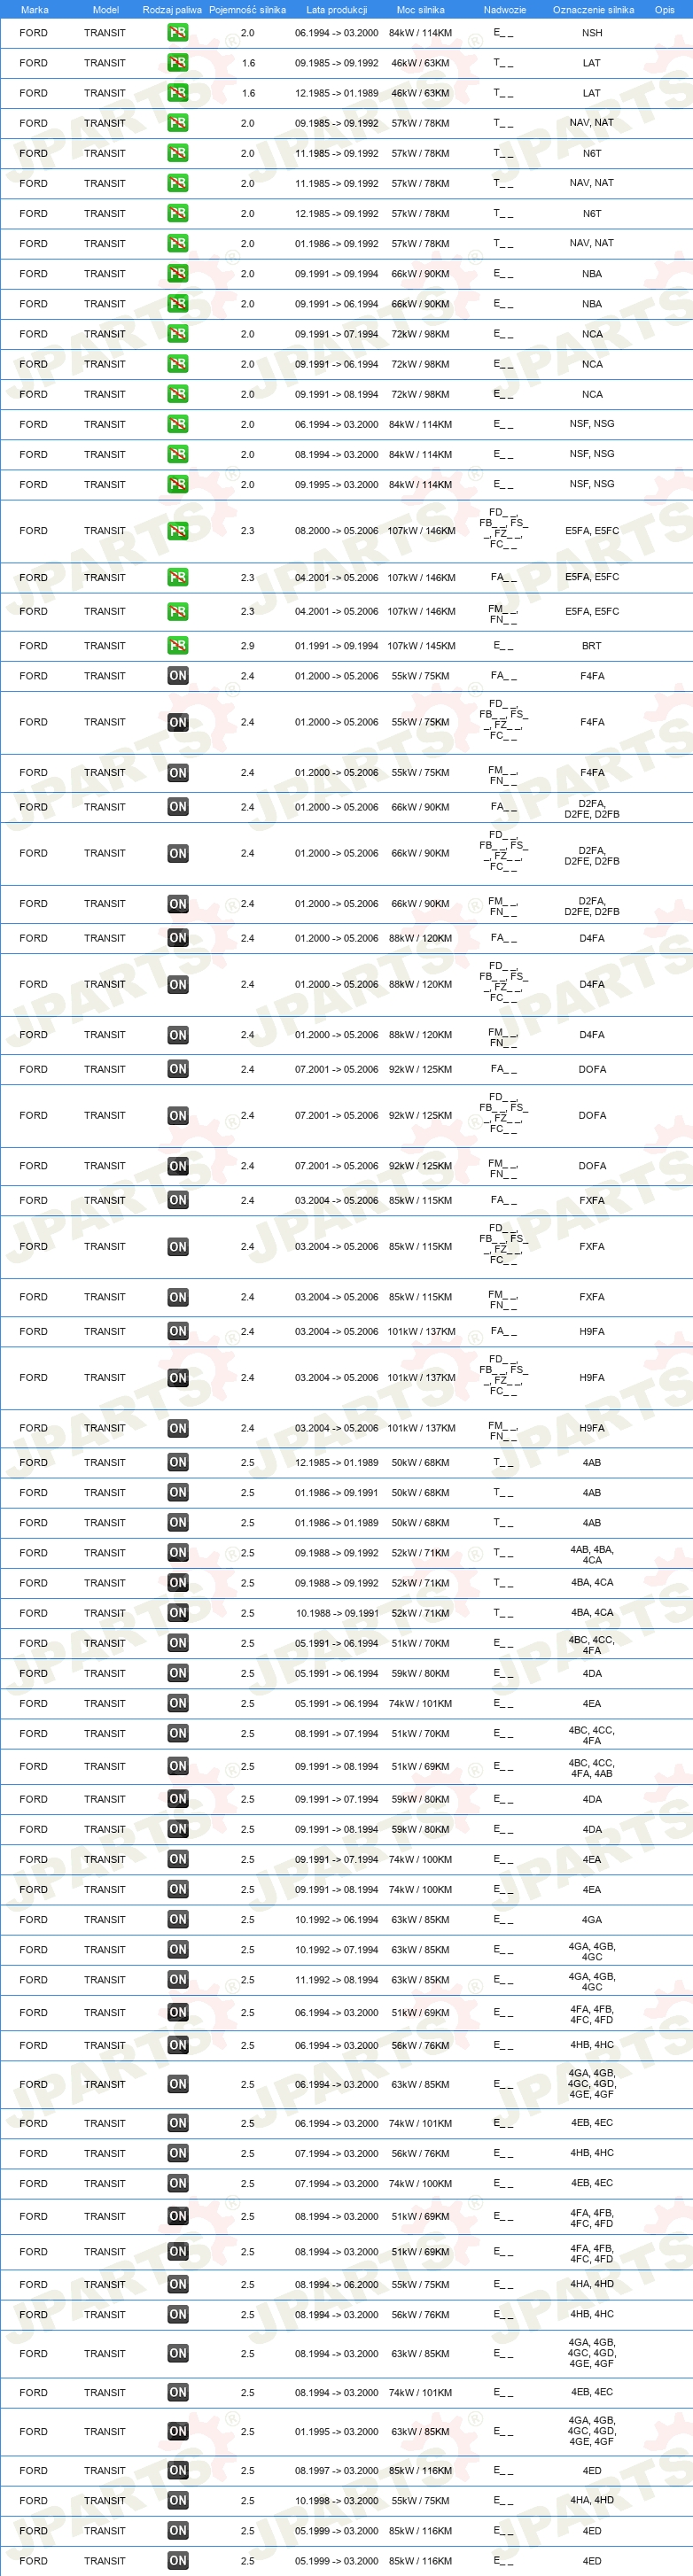The width and height of the screenshot is (693, 2576).
Task: Click the Oznaczenie silnika column header
Action: coord(593,10)
